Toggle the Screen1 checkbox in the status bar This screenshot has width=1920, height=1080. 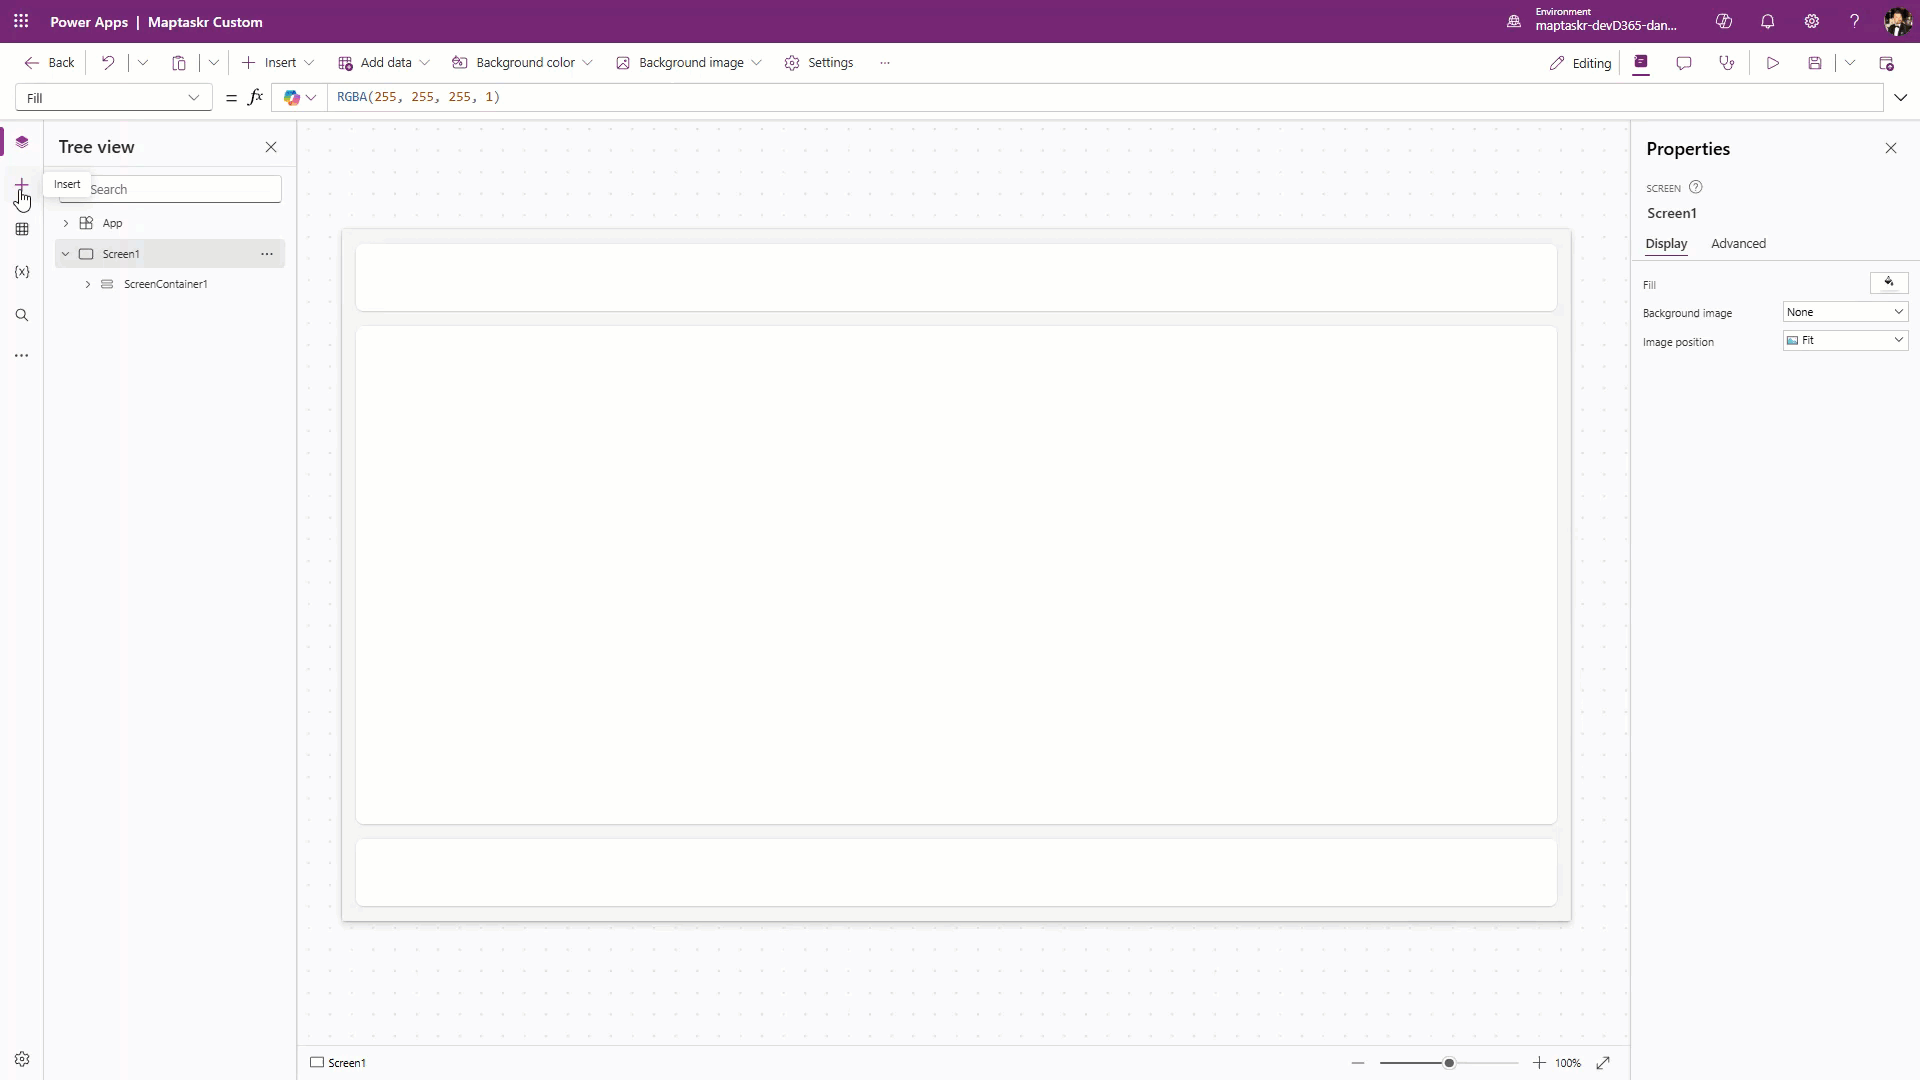click(316, 1062)
